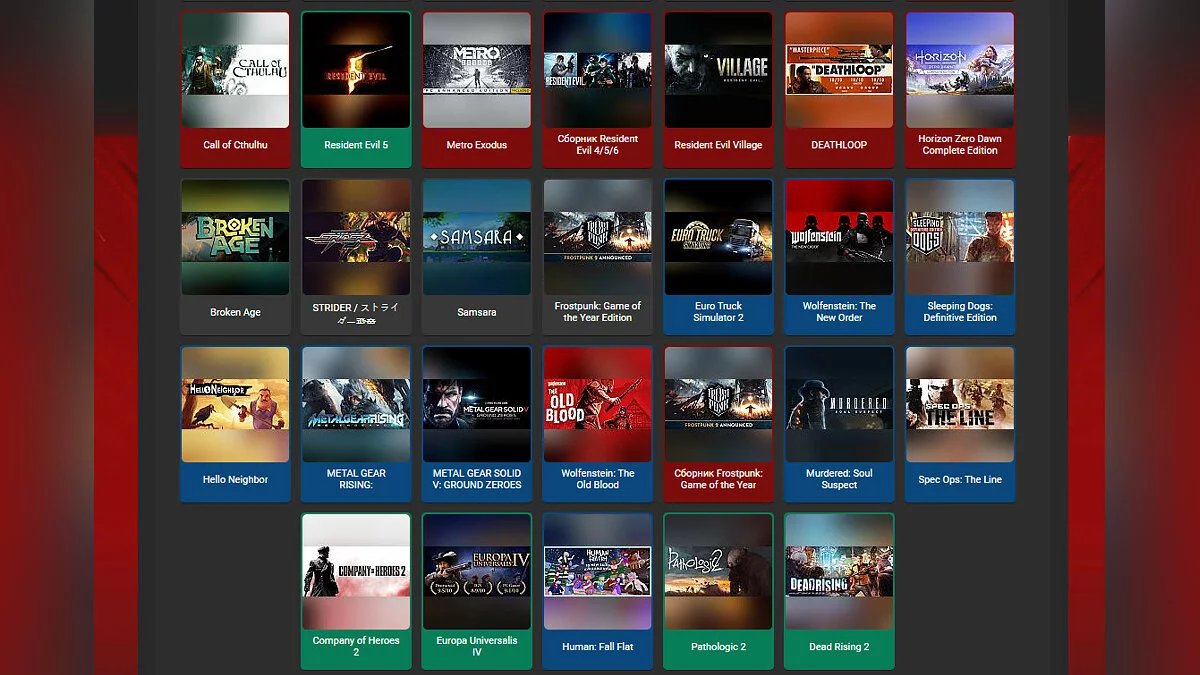Select the Sleeping Dogs cover thumbnail
Viewport: 1200px width, 675px height.
pyautogui.click(x=960, y=237)
